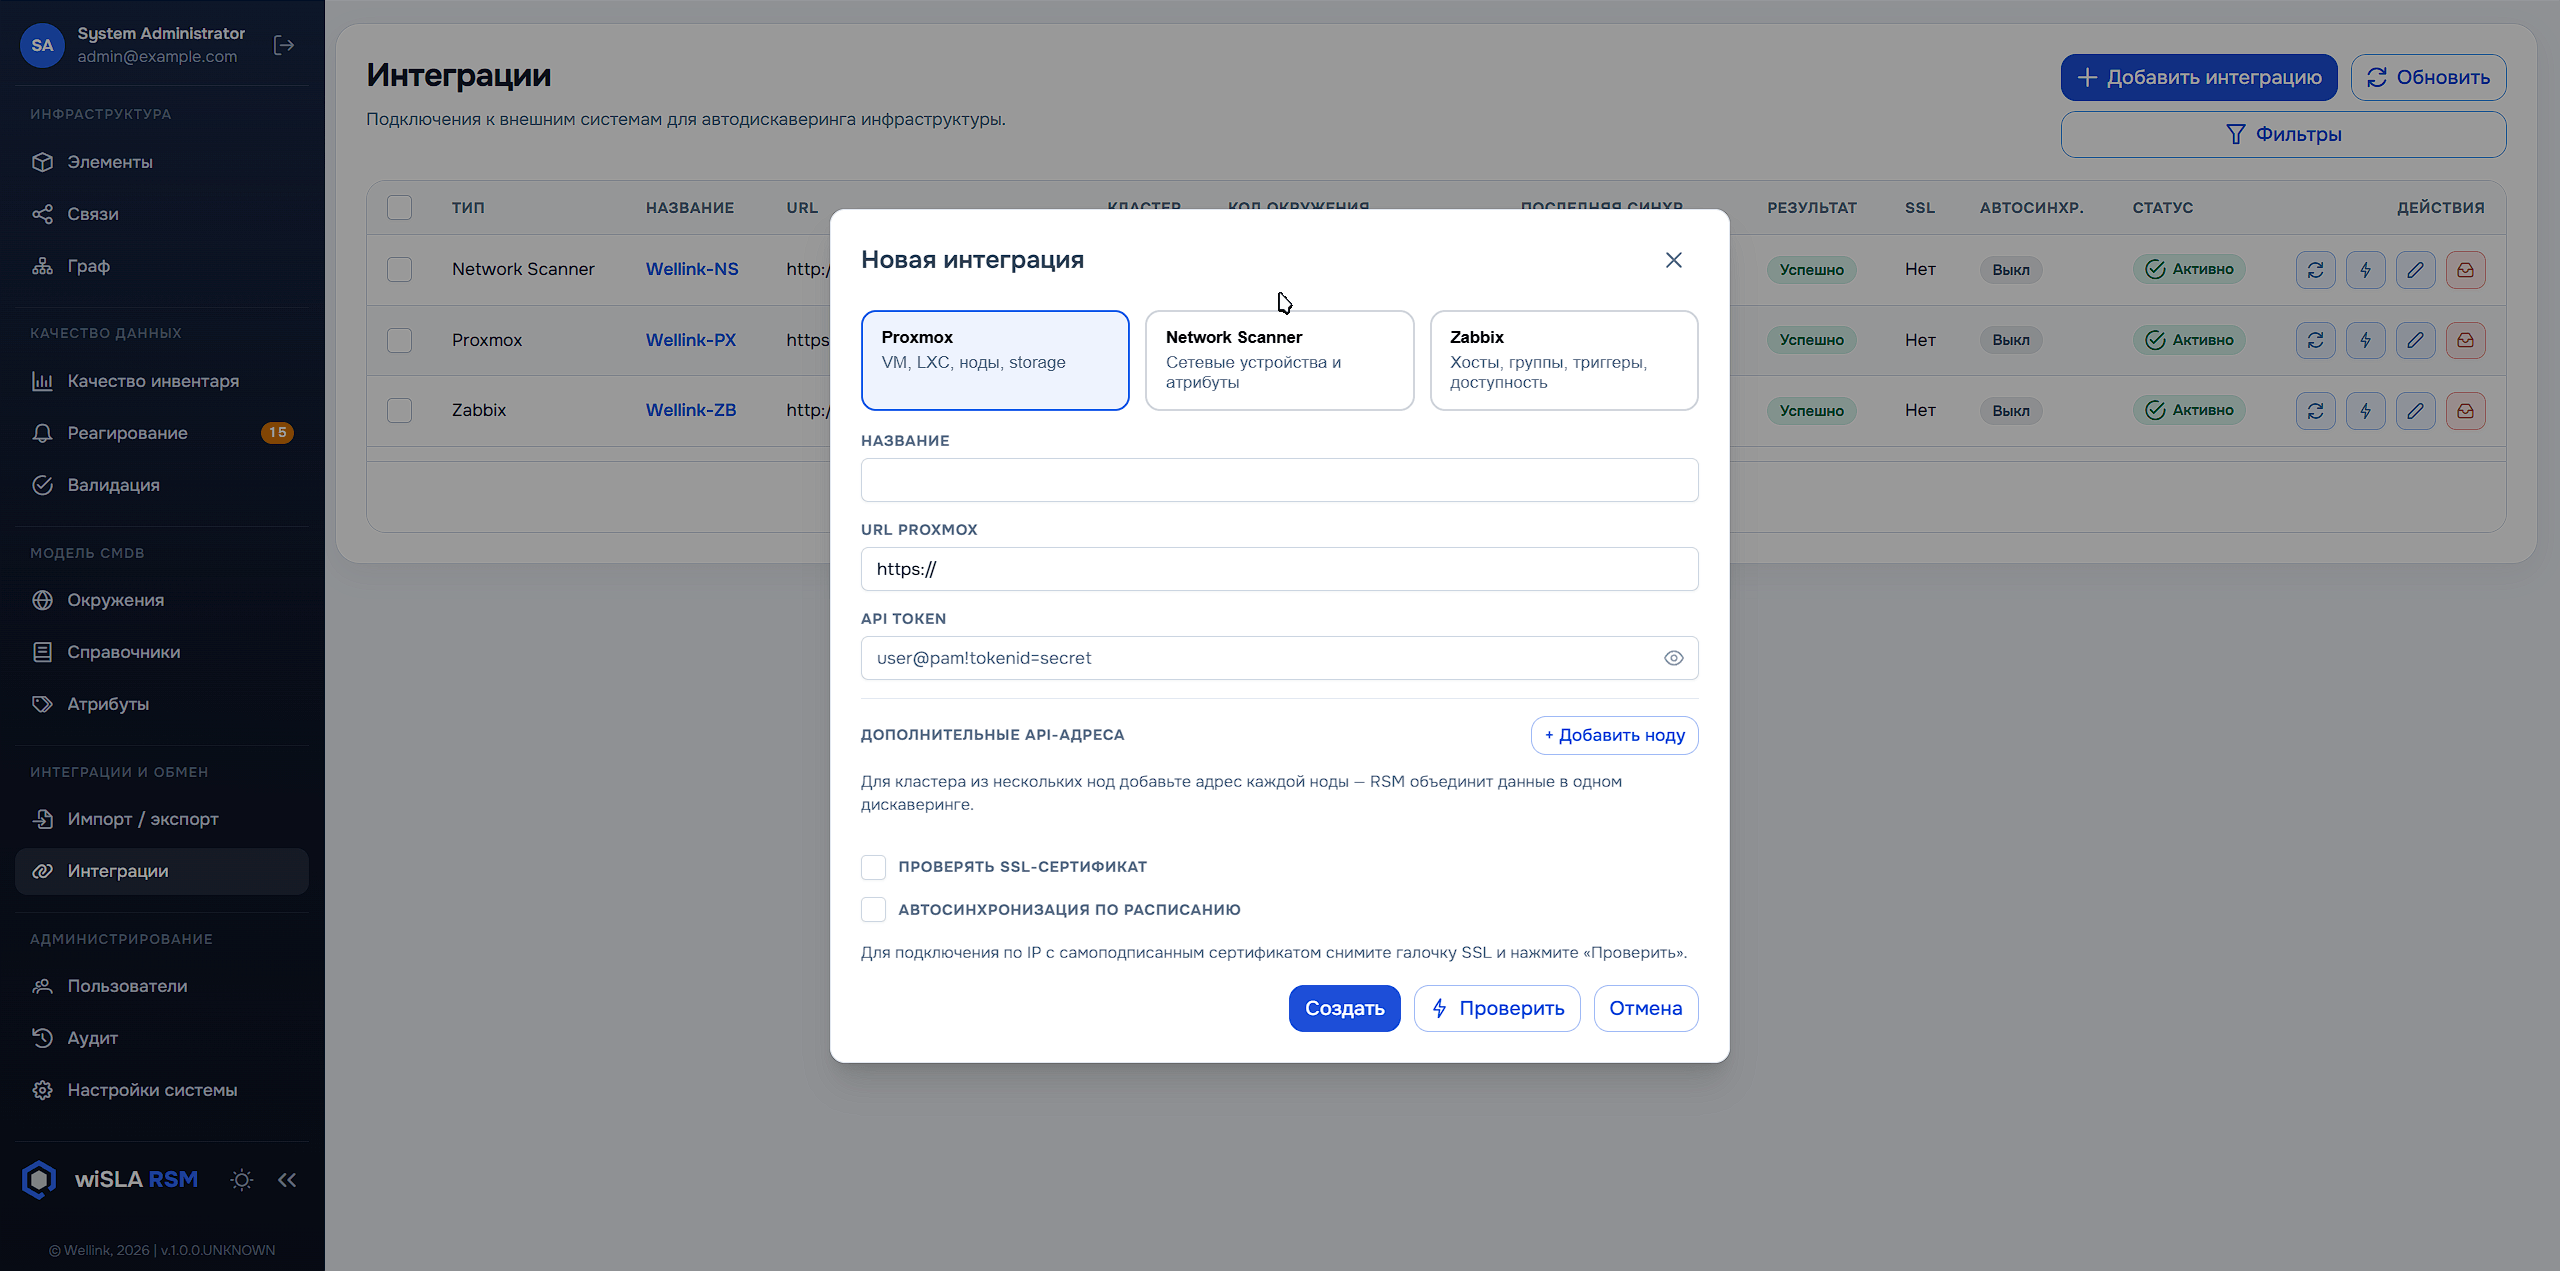Click the Проверить button
Screen dimensions: 2560x1271
(x=1497, y=1008)
